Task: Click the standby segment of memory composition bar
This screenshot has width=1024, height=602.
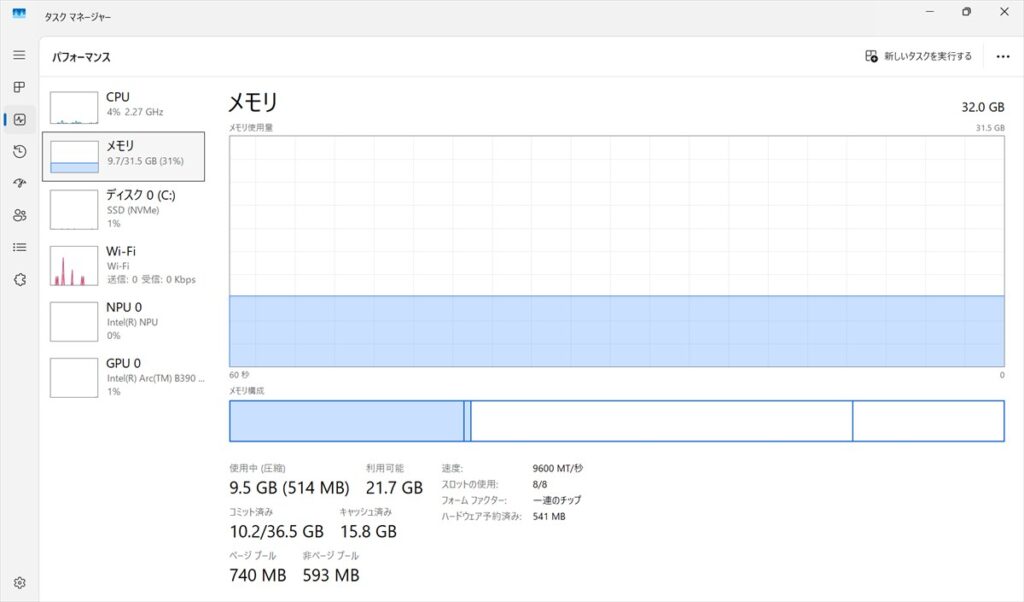Action: pyautogui.click(x=661, y=421)
